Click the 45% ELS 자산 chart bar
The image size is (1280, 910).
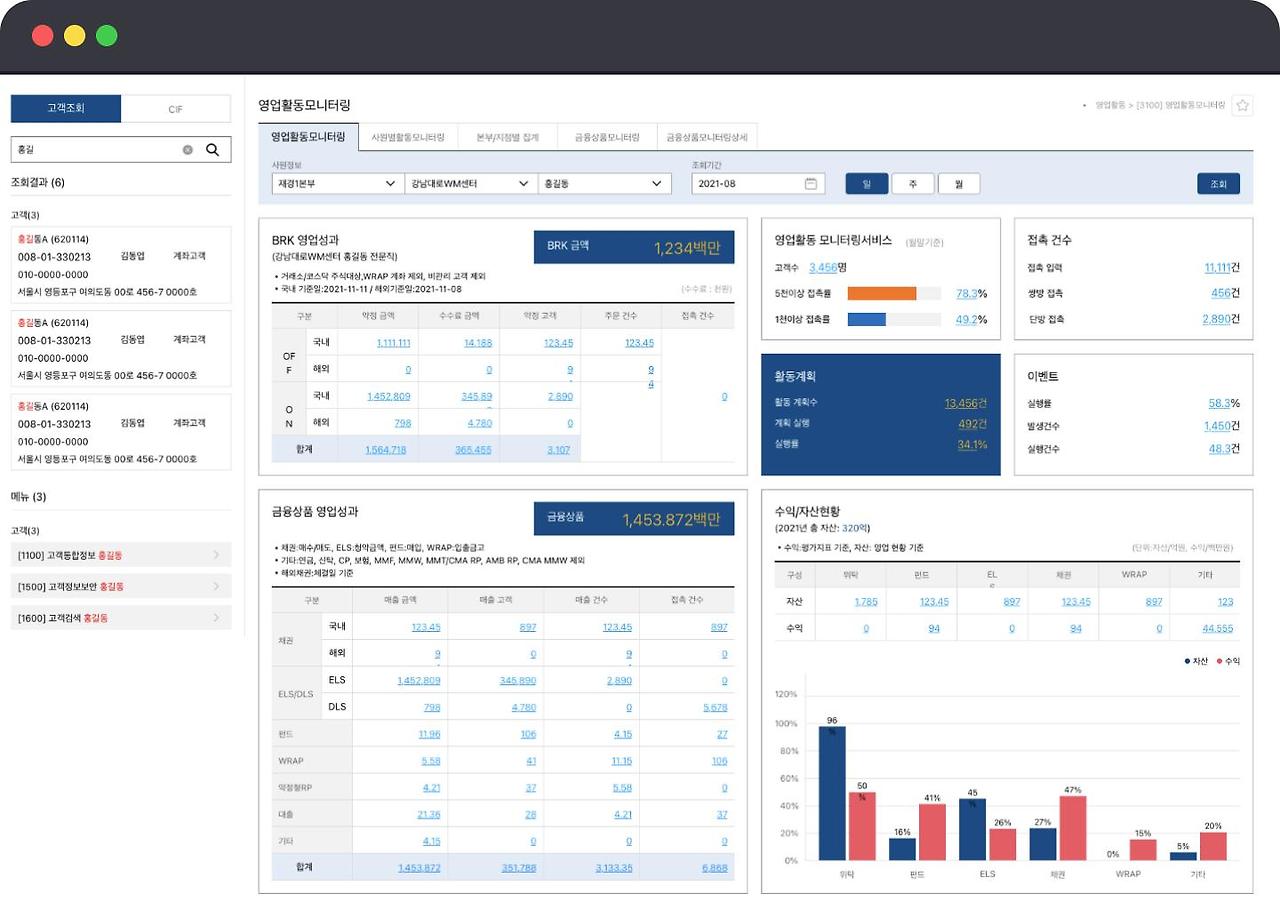pyautogui.click(x=972, y=829)
